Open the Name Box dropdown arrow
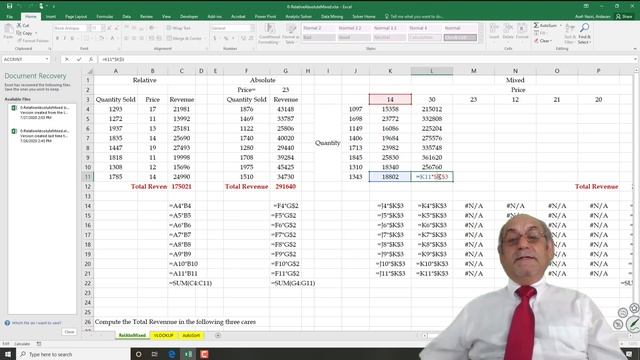The image size is (640, 360). (47, 59)
